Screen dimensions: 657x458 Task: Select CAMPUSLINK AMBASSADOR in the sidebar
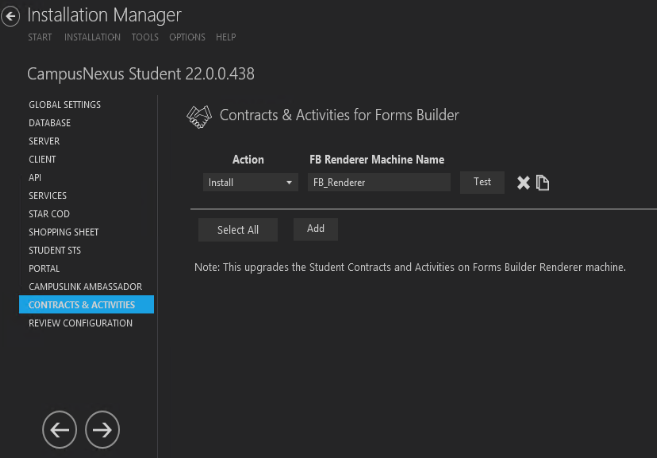[85, 286]
